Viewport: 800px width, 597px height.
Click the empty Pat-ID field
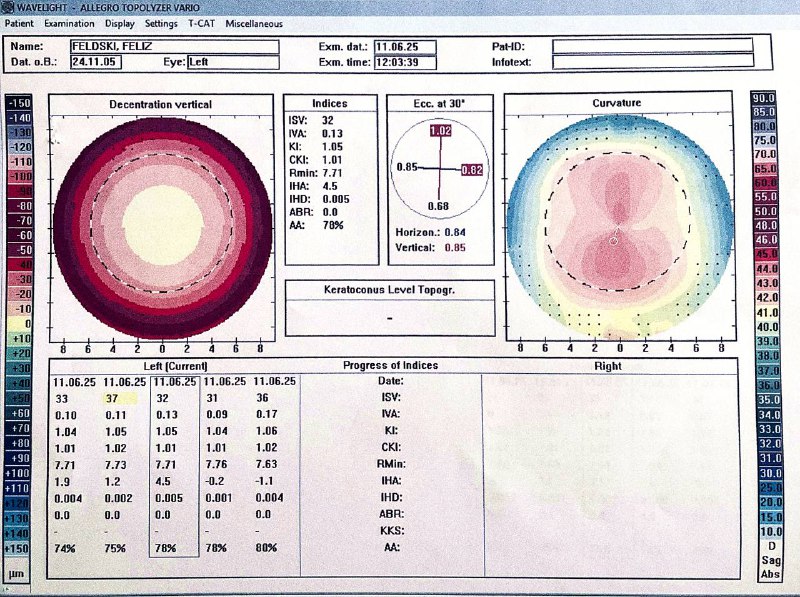pos(653,46)
